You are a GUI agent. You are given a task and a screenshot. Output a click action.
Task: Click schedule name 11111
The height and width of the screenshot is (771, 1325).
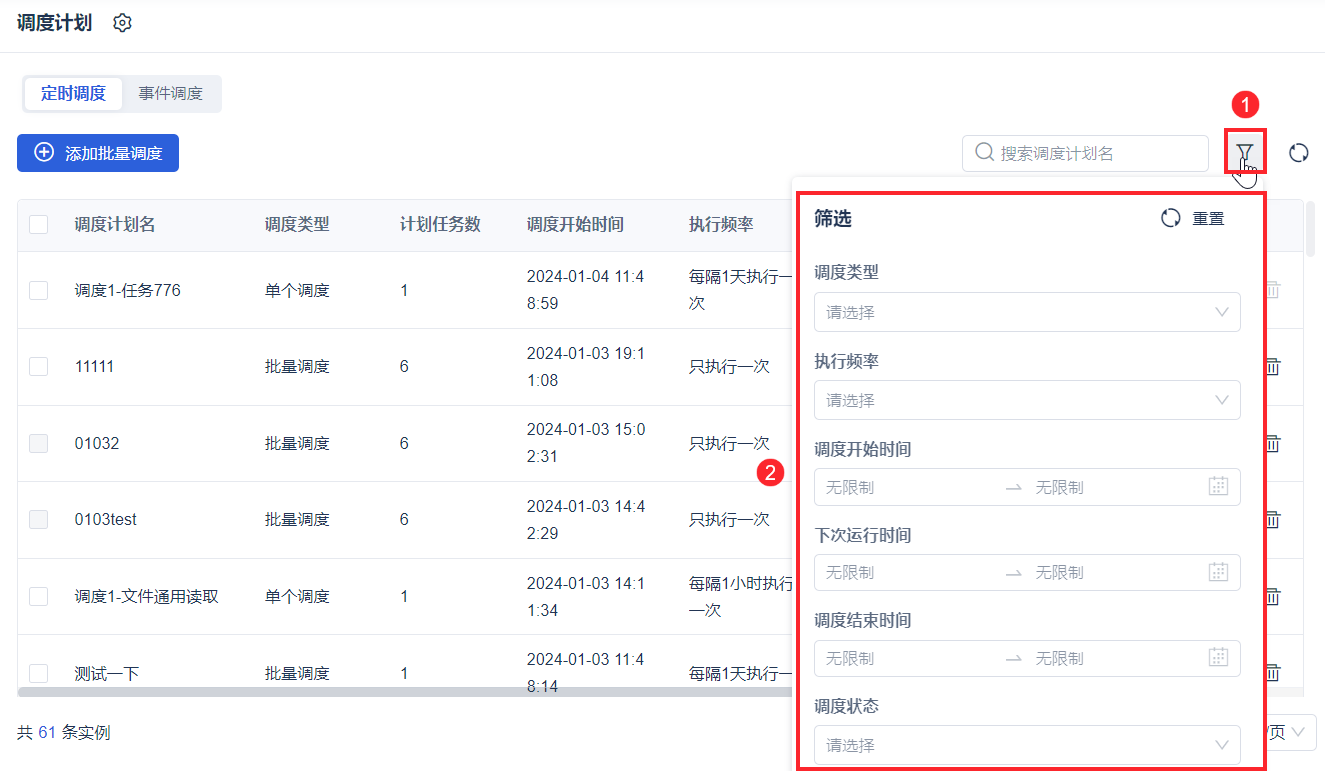tap(95, 367)
